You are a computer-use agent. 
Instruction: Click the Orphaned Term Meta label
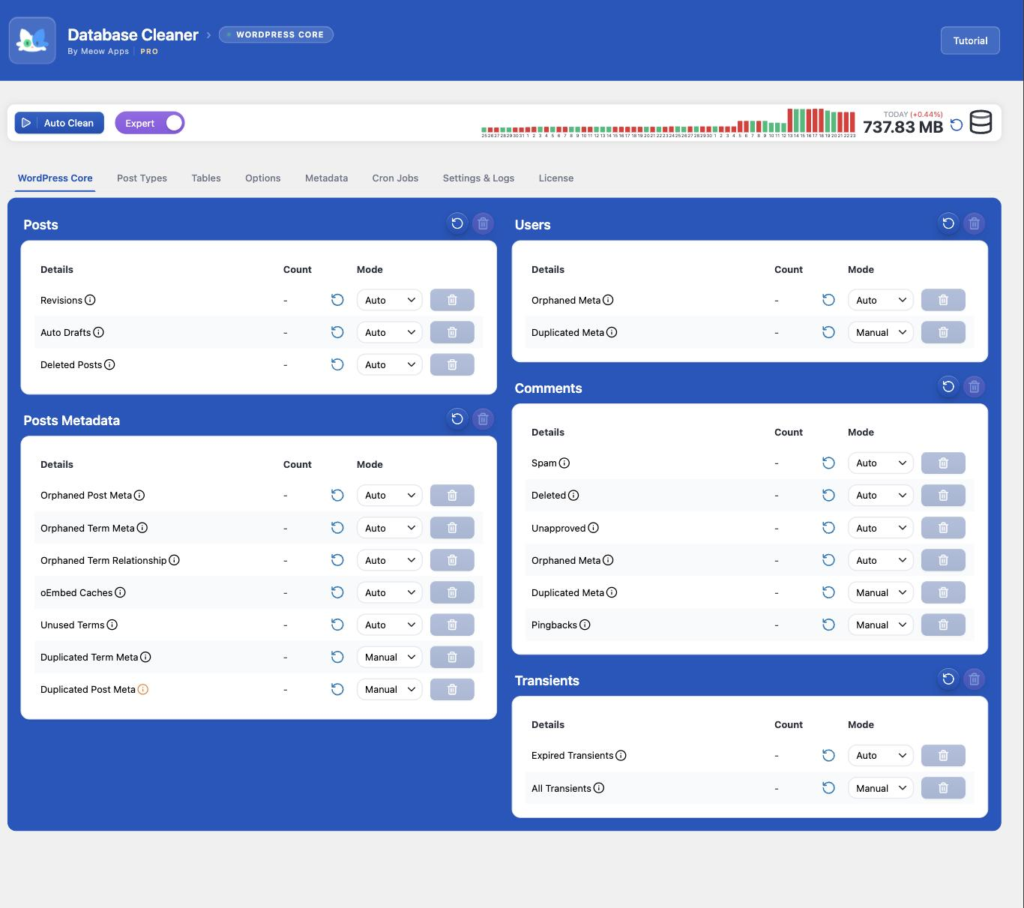(x=88, y=528)
